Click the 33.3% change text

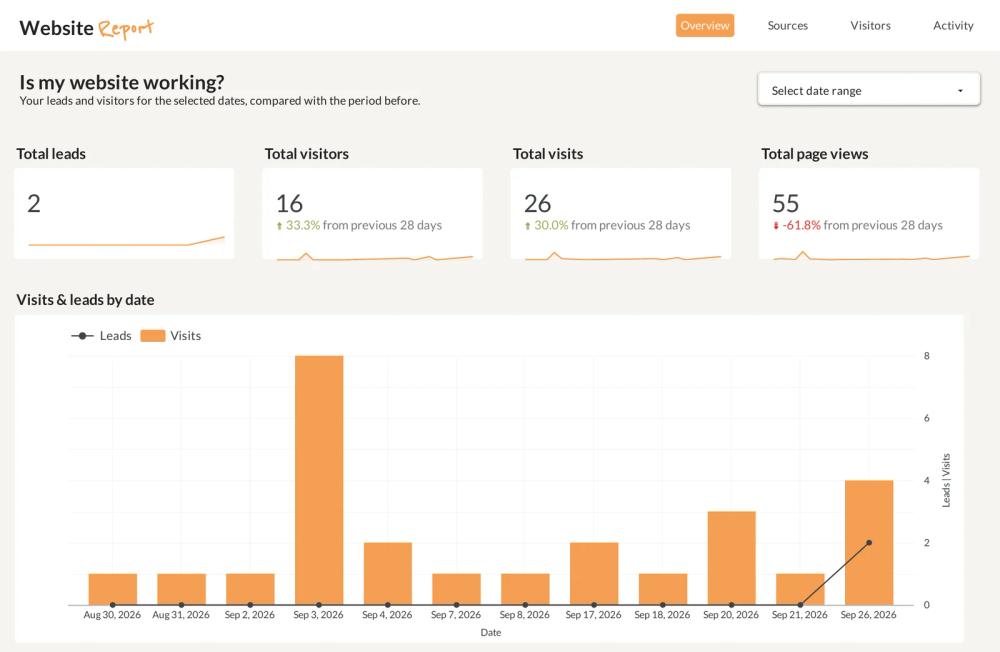click(x=302, y=225)
